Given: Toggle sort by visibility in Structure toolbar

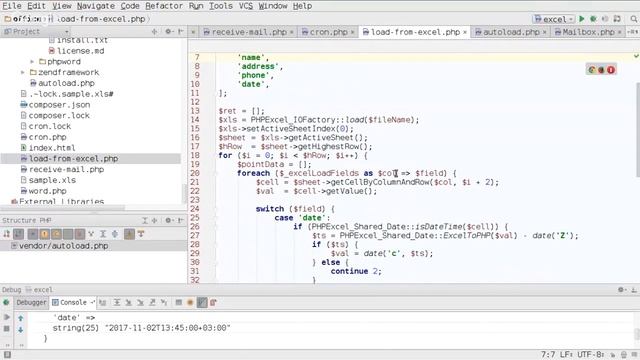Looking at the screenshot, I should (7, 234).
